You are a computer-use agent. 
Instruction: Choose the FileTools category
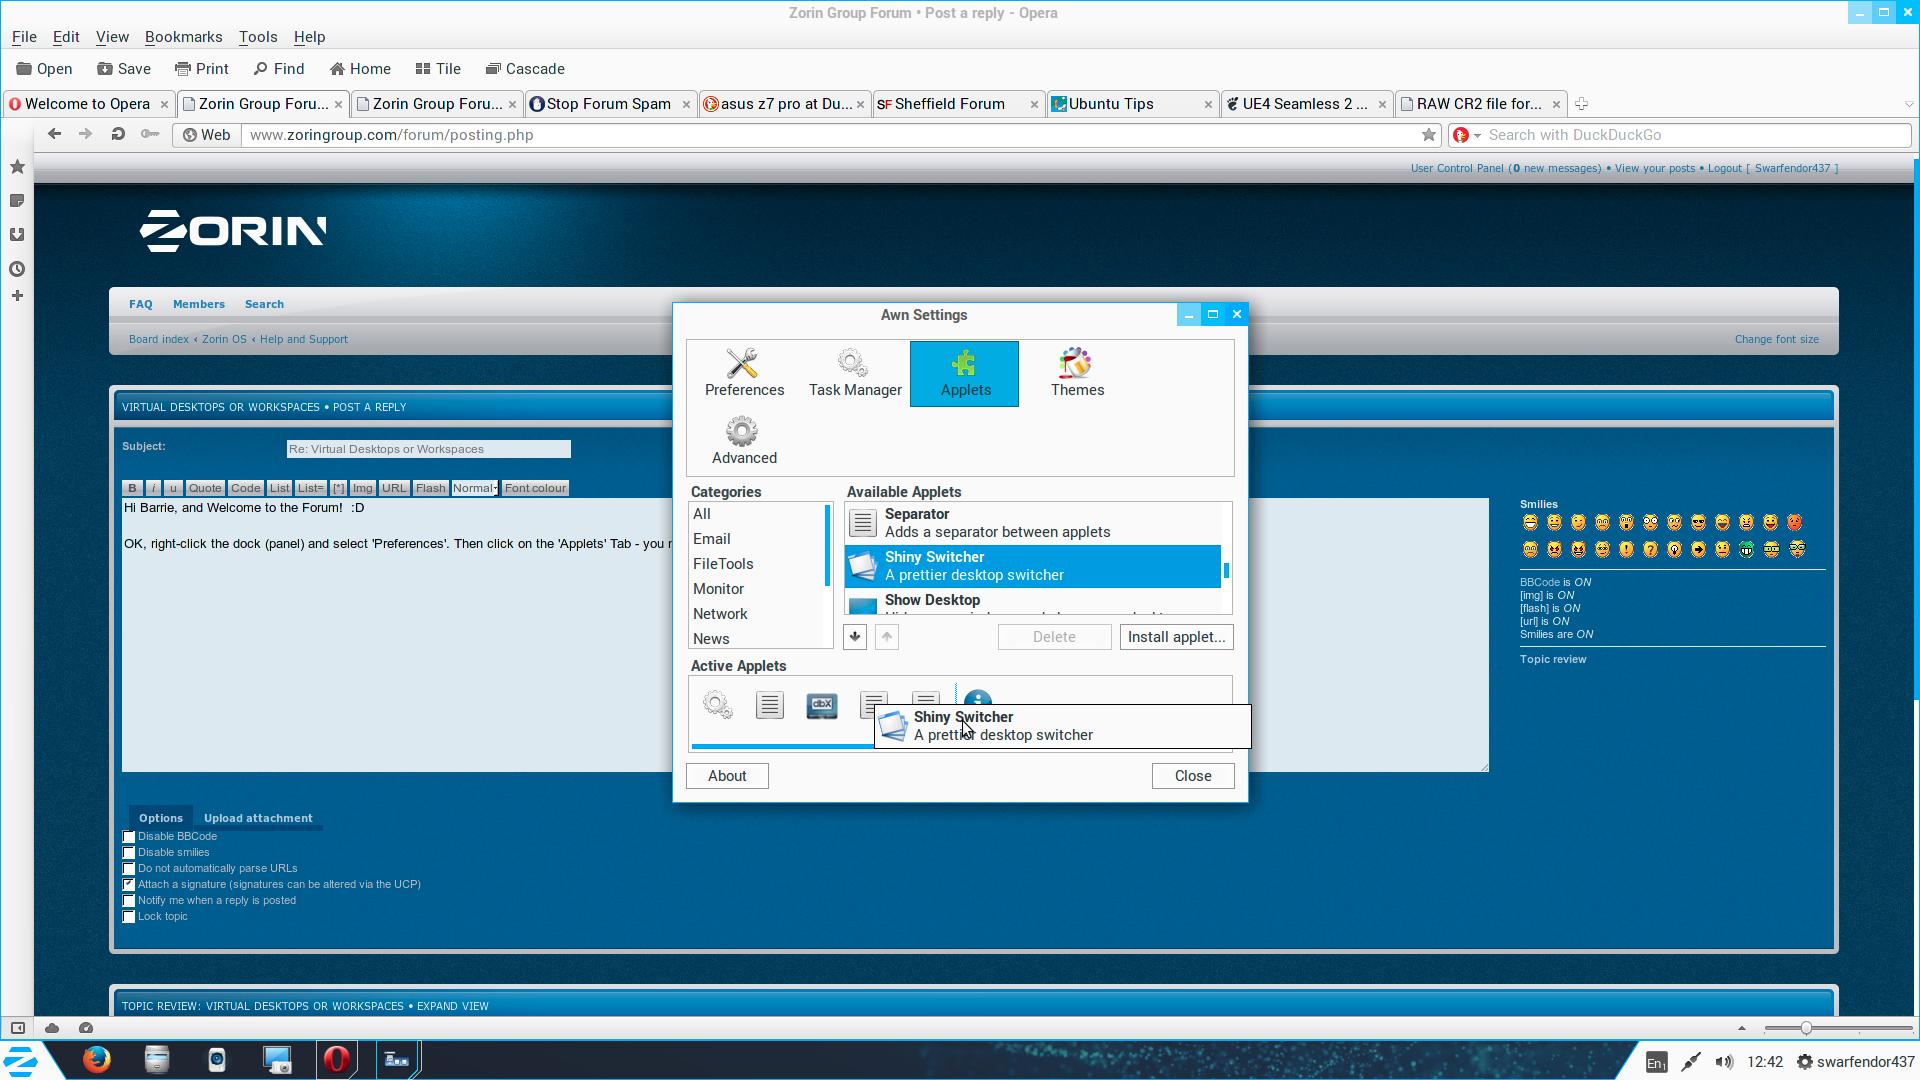pos(723,564)
